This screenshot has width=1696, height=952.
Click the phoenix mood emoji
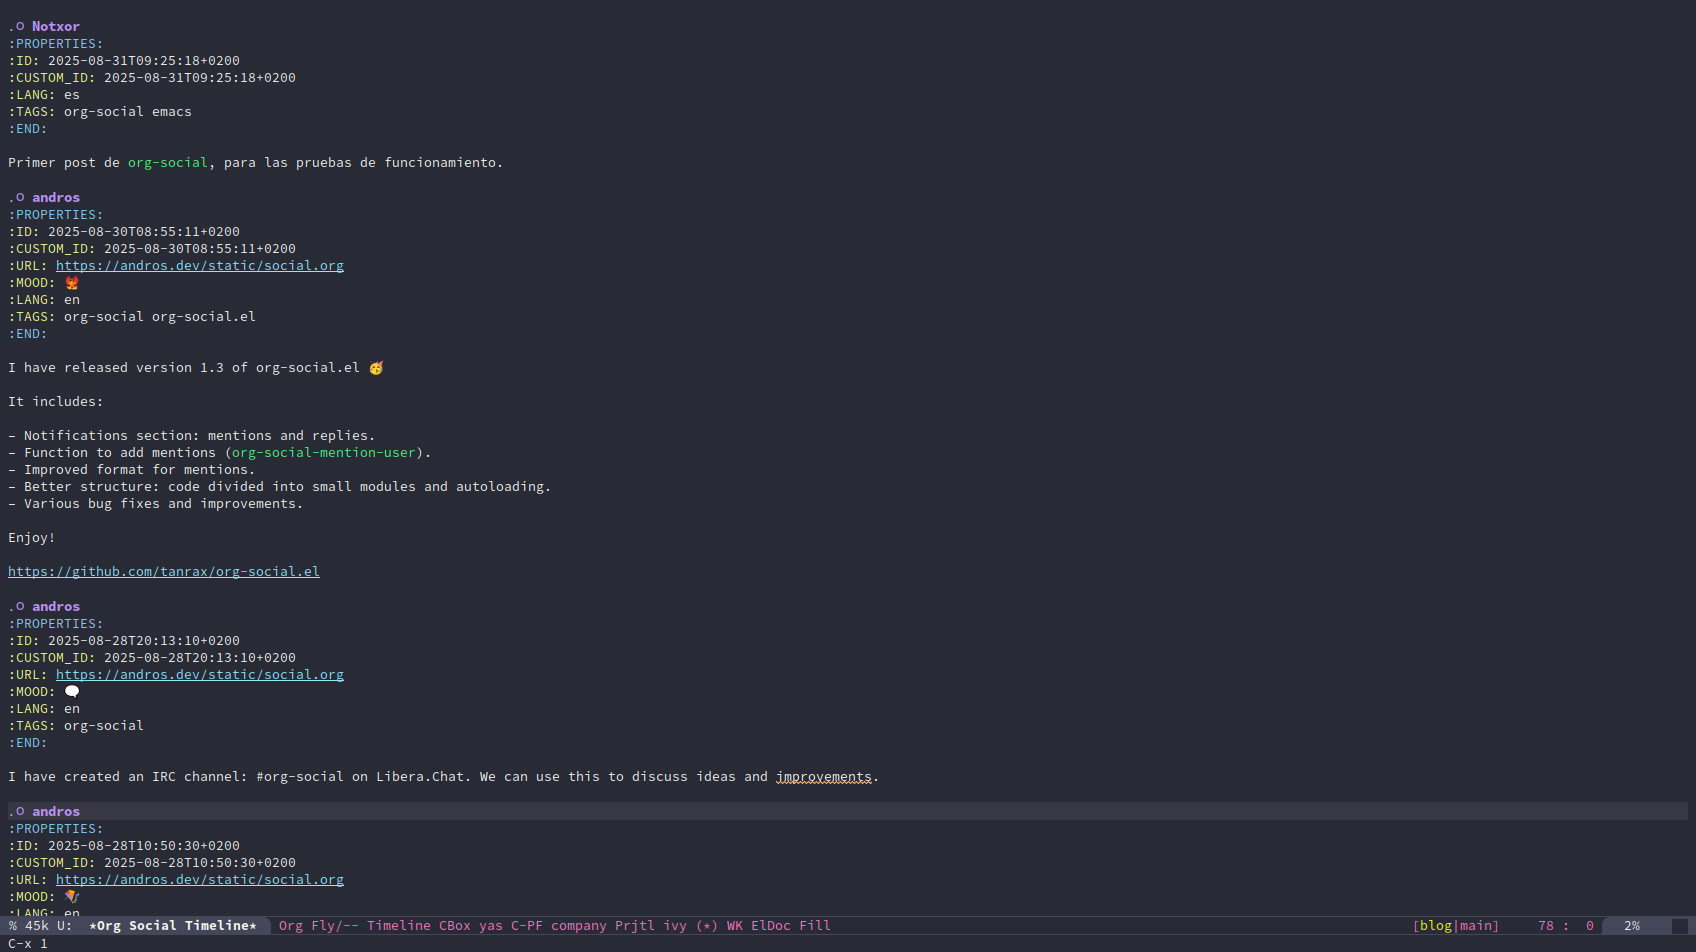click(72, 283)
